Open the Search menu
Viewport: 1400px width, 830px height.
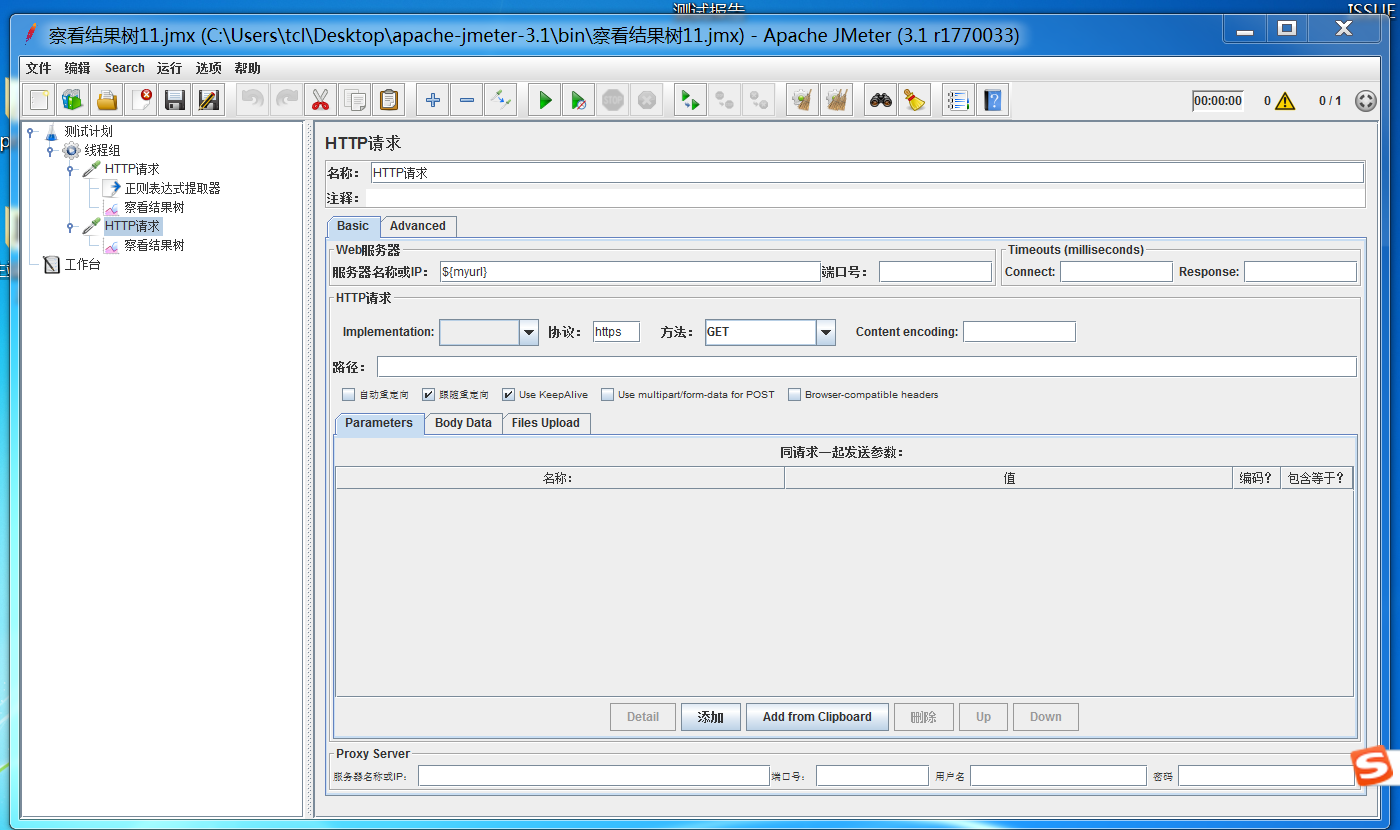(125, 68)
